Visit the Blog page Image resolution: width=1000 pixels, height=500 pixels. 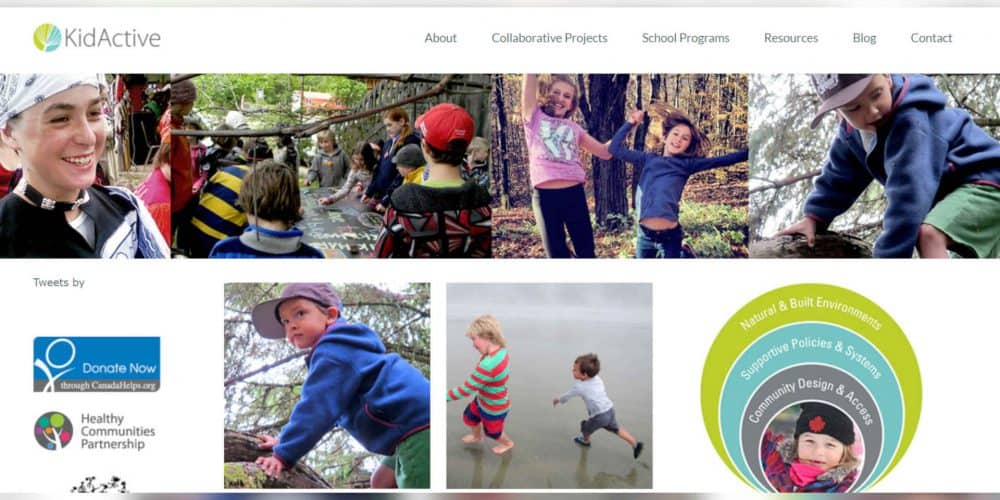click(864, 38)
